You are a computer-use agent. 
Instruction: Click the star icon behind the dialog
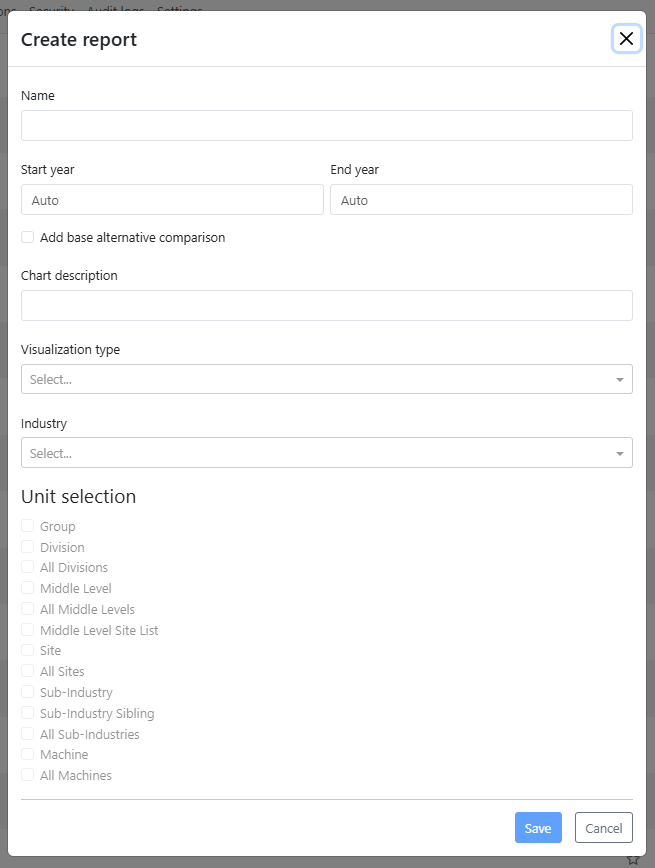coord(633,860)
